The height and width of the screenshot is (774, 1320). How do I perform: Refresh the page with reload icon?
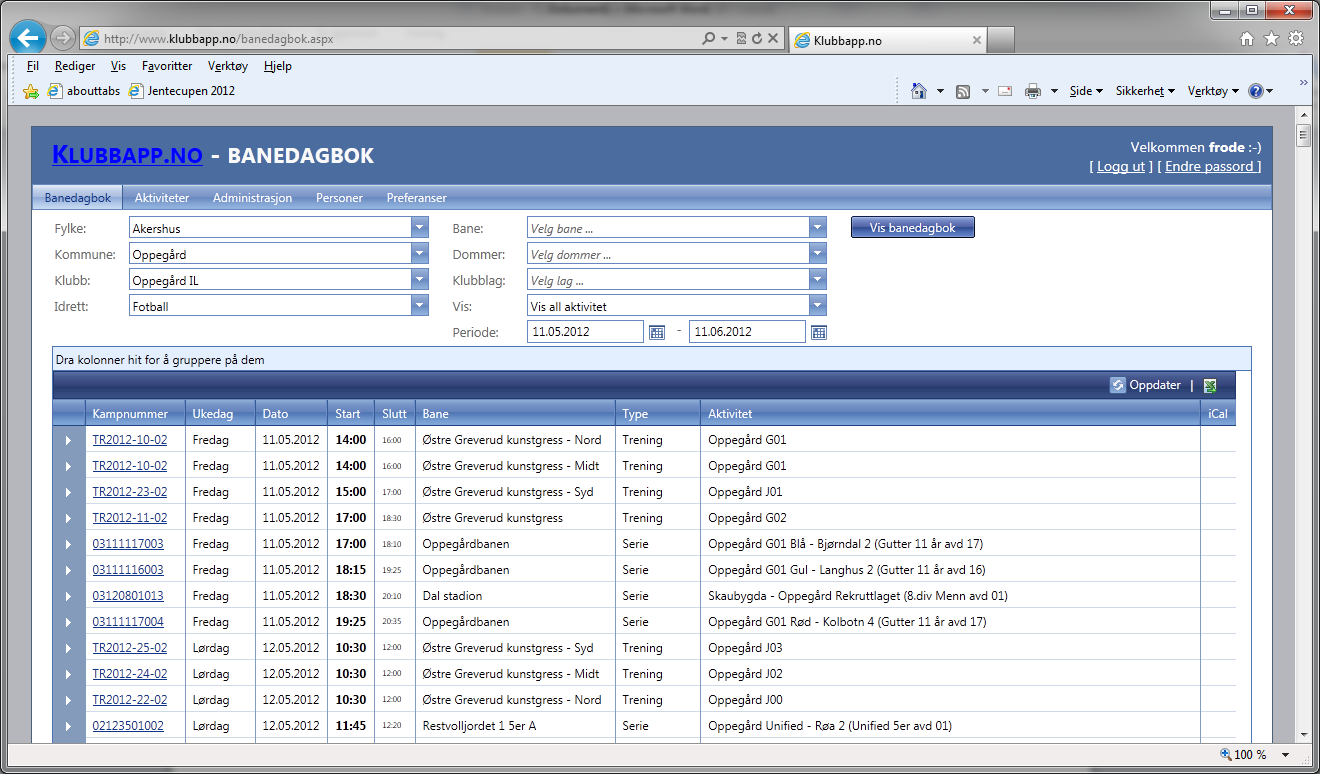coord(757,39)
